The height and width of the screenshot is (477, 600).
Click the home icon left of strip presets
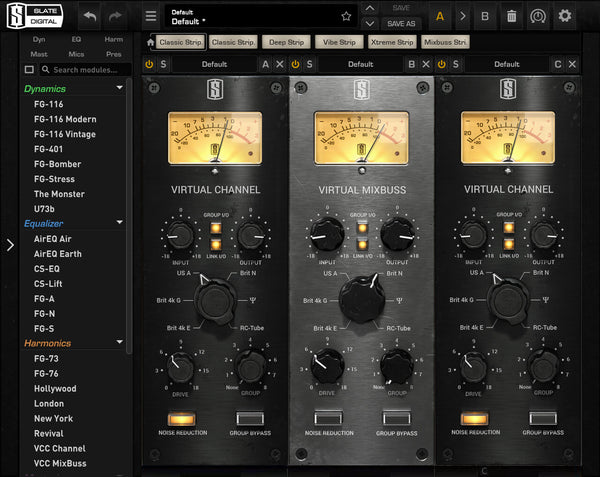point(150,43)
